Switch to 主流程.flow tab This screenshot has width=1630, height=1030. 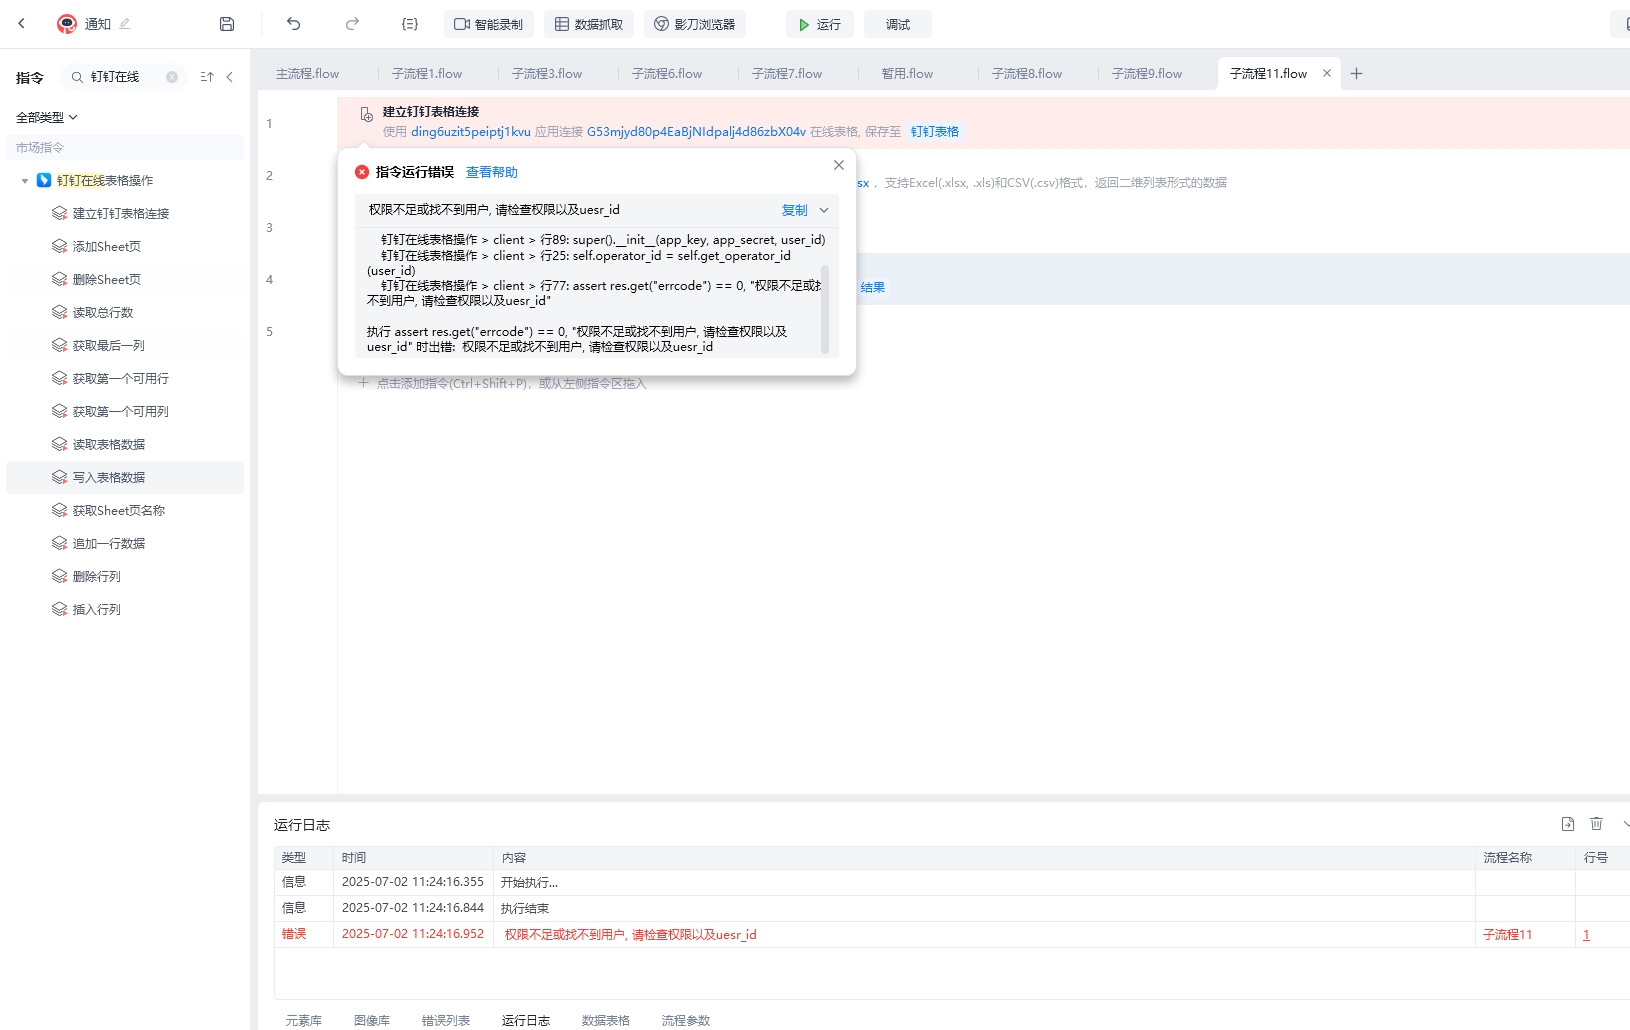tap(308, 74)
